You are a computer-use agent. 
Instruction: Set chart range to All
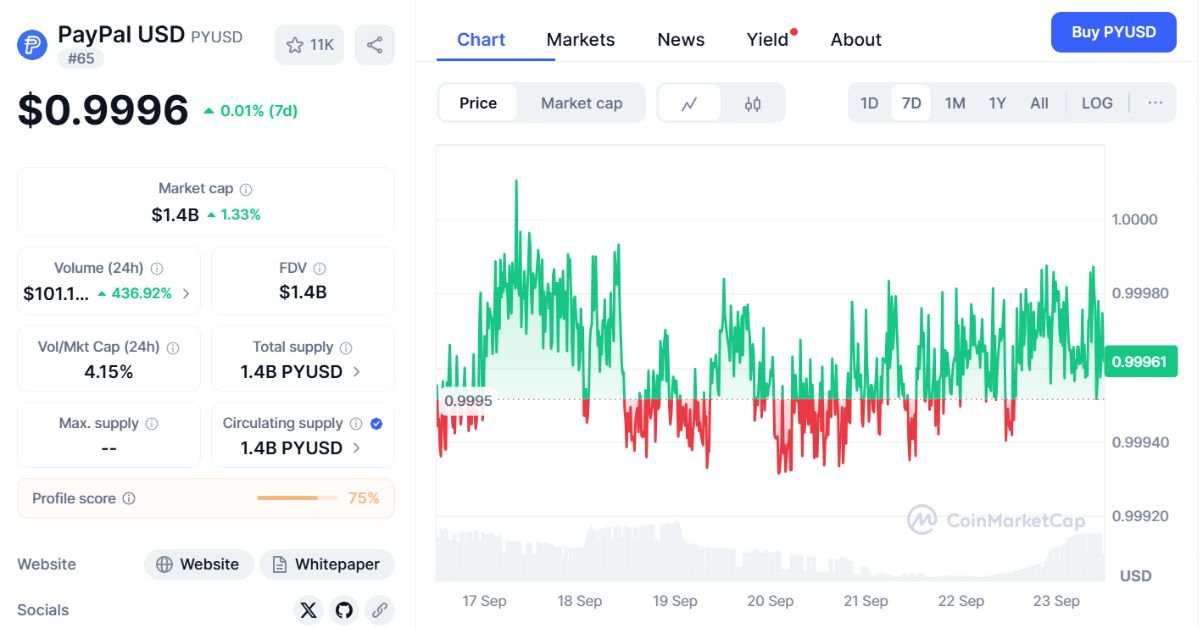click(x=1039, y=103)
